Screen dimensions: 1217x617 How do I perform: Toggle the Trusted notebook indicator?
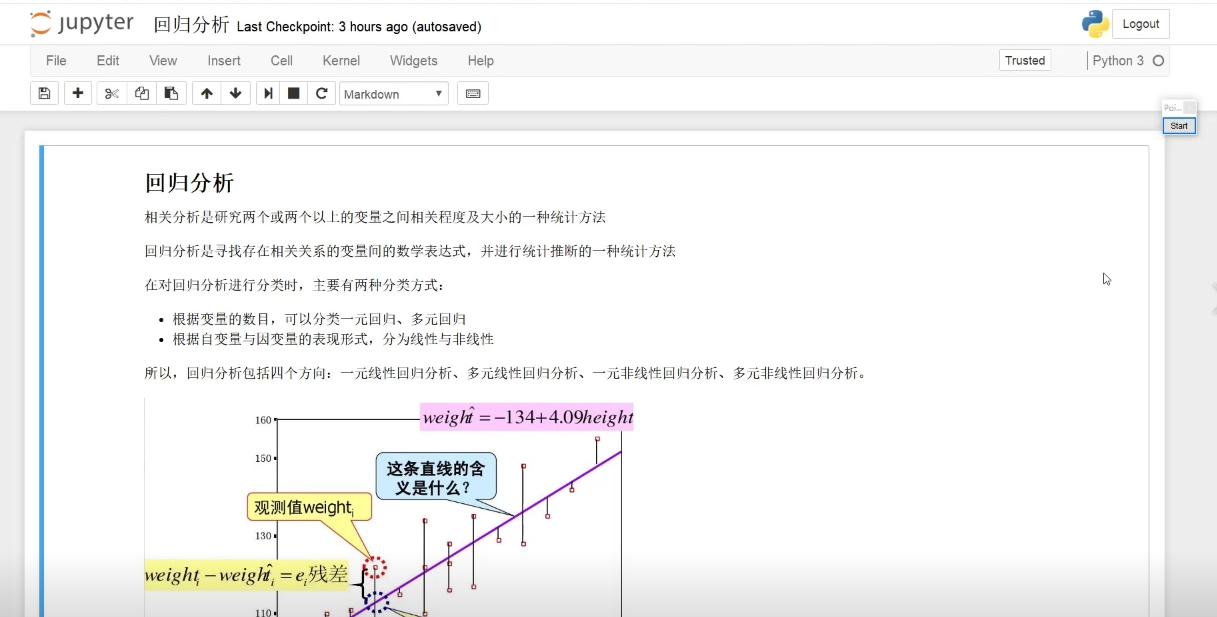(x=1024, y=60)
